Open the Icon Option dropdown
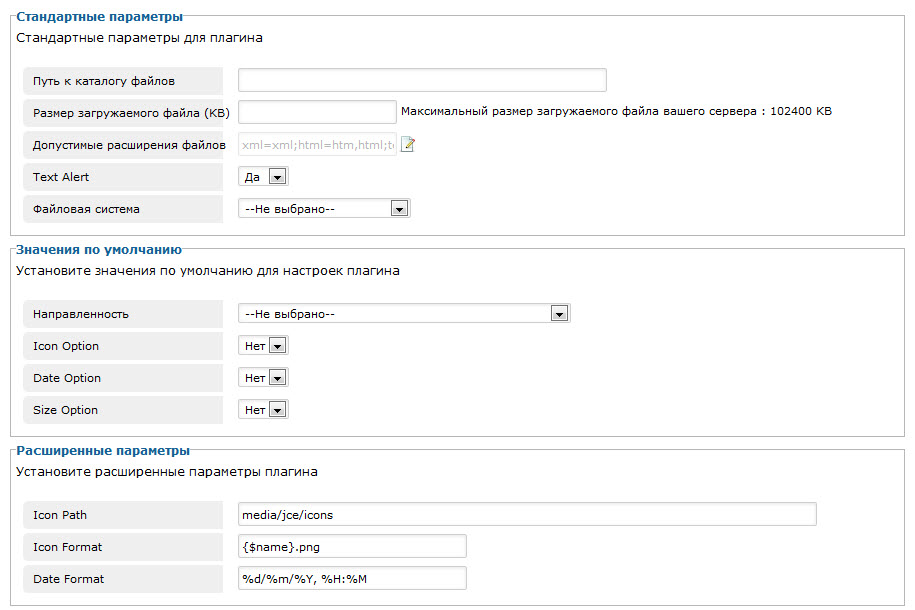This screenshot has height=610, width=915. (x=263, y=346)
